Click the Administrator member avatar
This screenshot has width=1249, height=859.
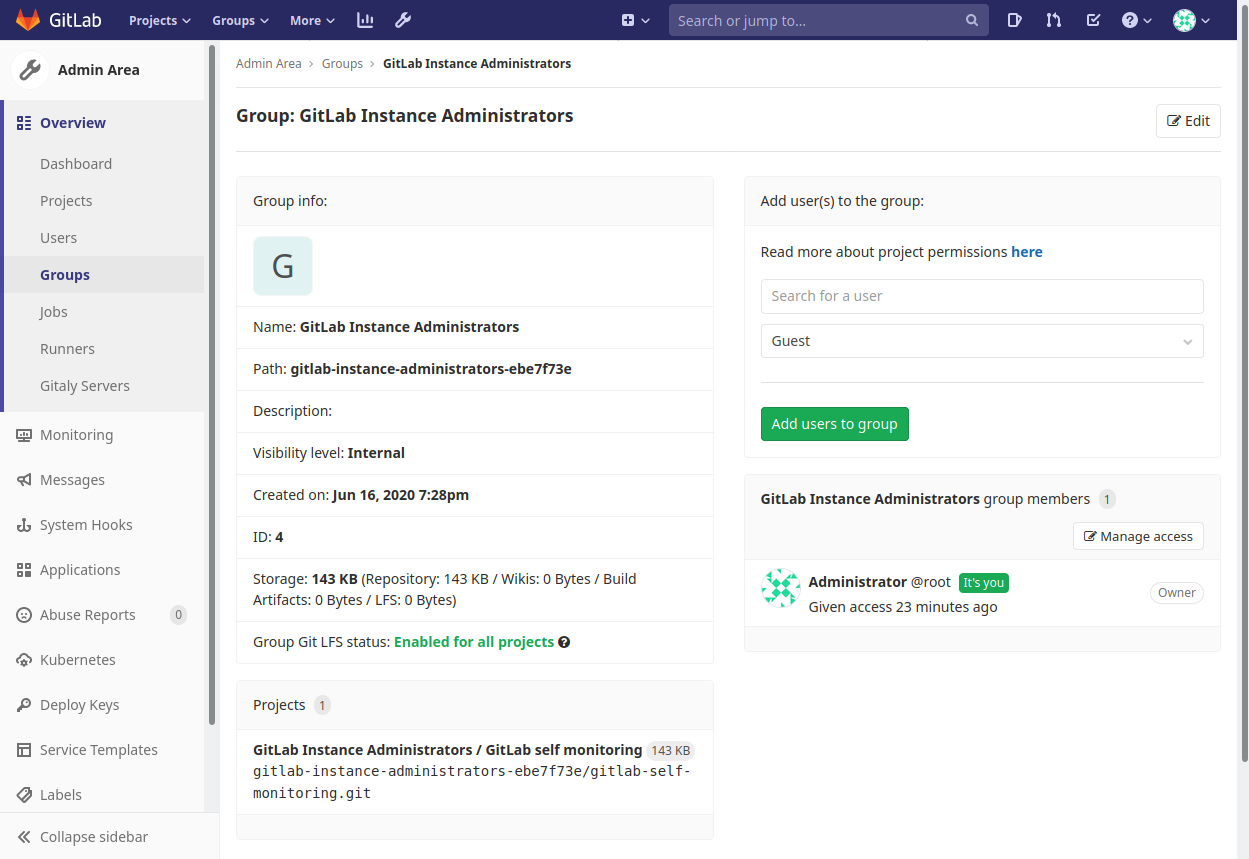pos(781,588)
